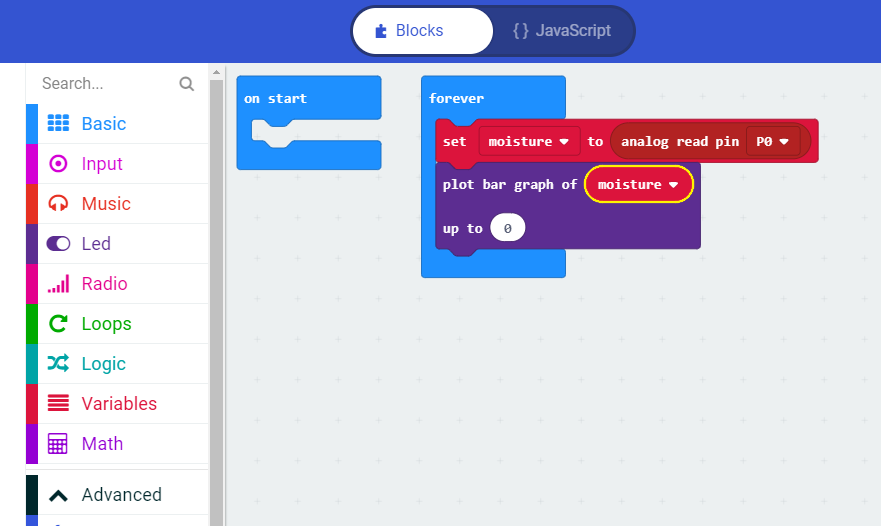The image size is (881, 526).
Task: Click the Input category target icon
Action: coord(58,163)
